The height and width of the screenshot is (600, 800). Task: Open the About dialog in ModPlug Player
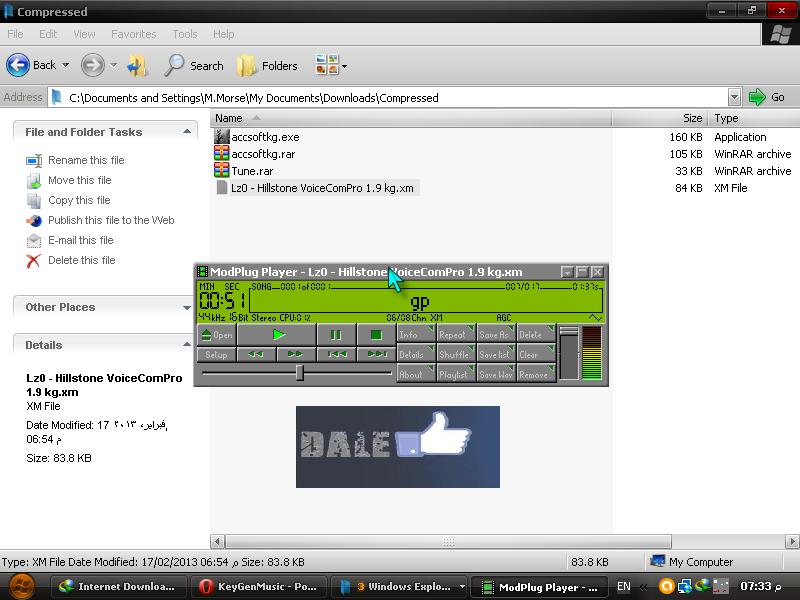click(x=416, y=373)
